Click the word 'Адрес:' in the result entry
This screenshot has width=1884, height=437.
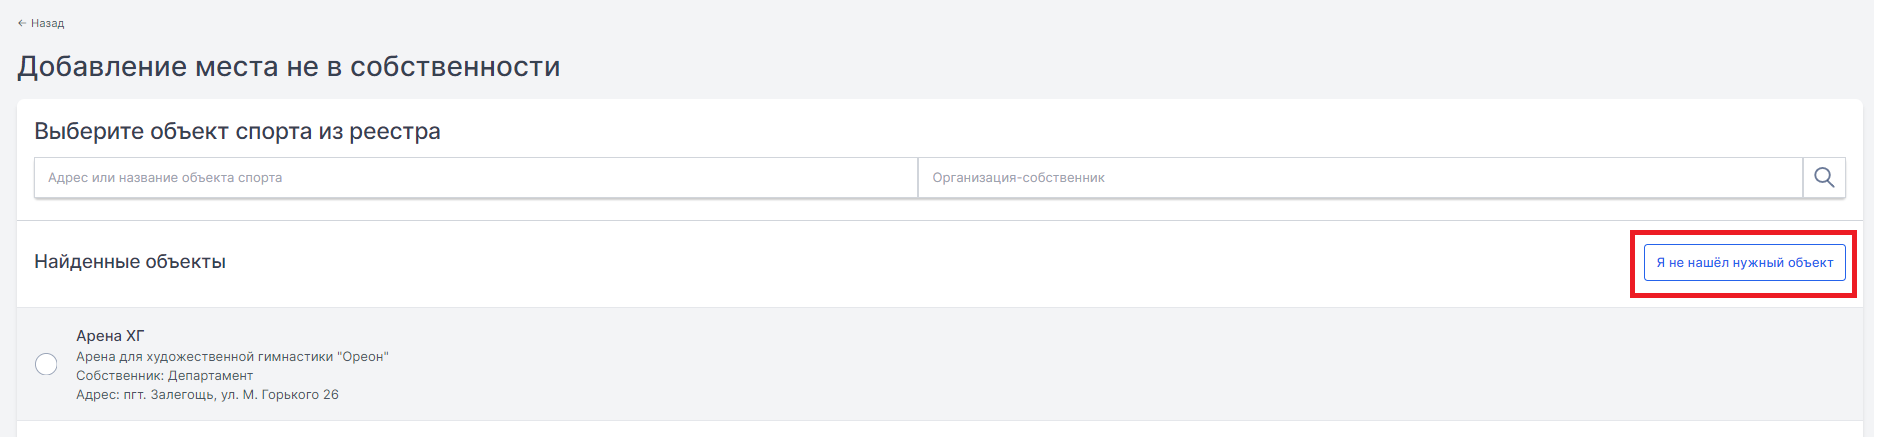(x=97, y=394)
